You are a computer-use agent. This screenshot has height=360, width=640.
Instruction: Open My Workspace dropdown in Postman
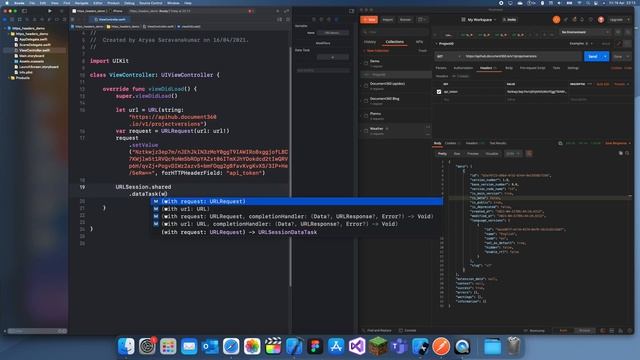pos(478,20)
